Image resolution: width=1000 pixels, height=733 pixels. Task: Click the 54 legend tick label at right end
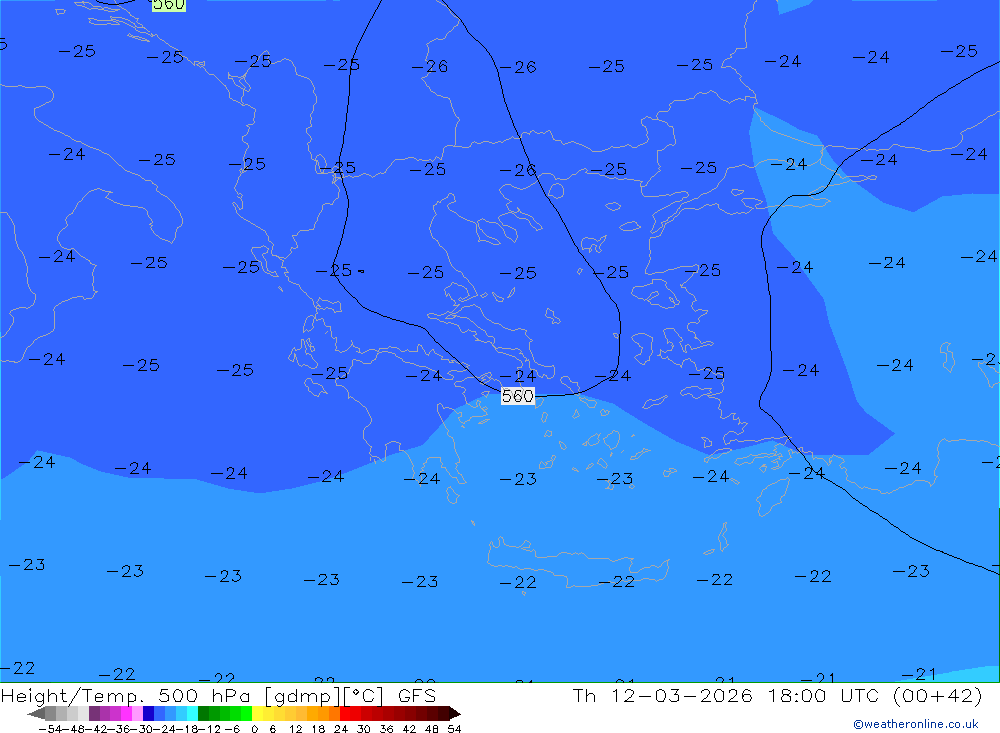[x=455, y=729]
